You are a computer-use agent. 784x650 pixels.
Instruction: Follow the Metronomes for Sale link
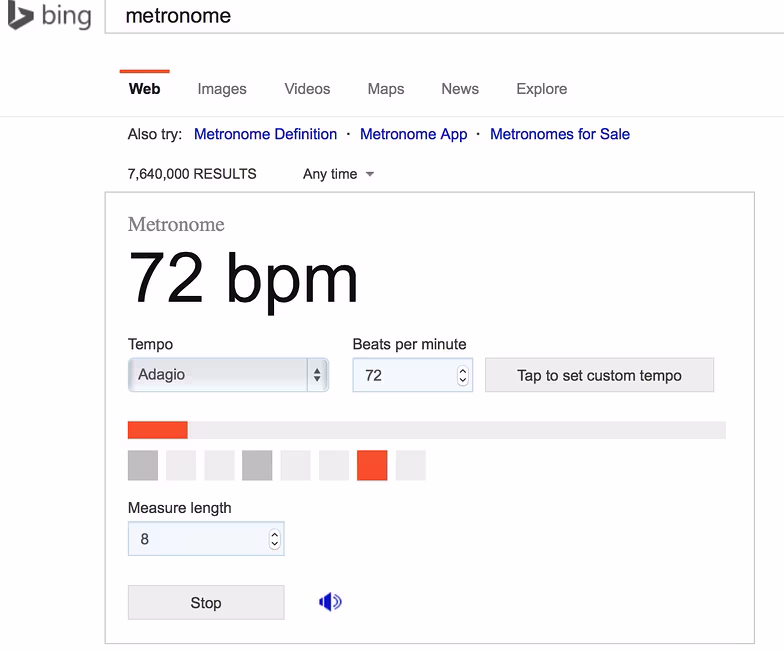(x=560, y=134)
